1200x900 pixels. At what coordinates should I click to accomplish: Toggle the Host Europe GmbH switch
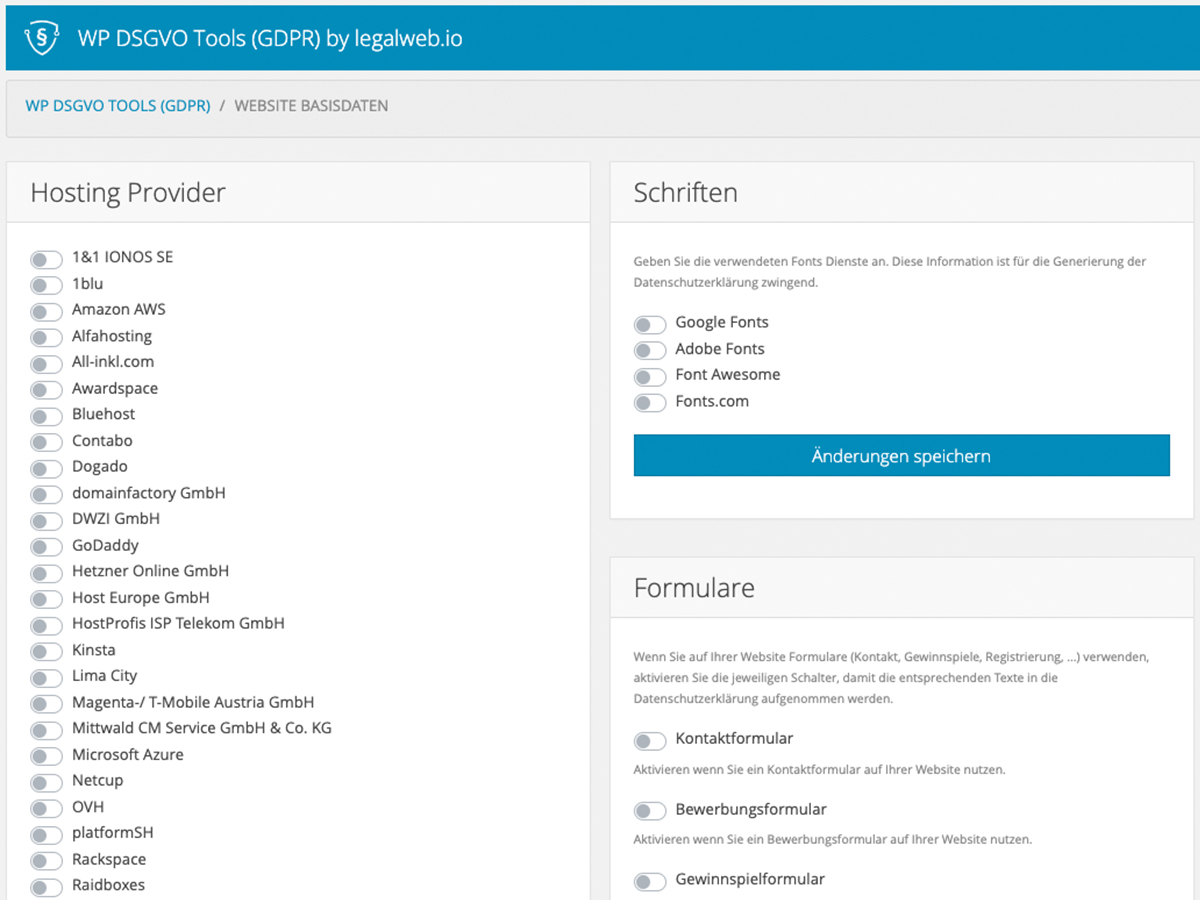[x=46, y=599]
